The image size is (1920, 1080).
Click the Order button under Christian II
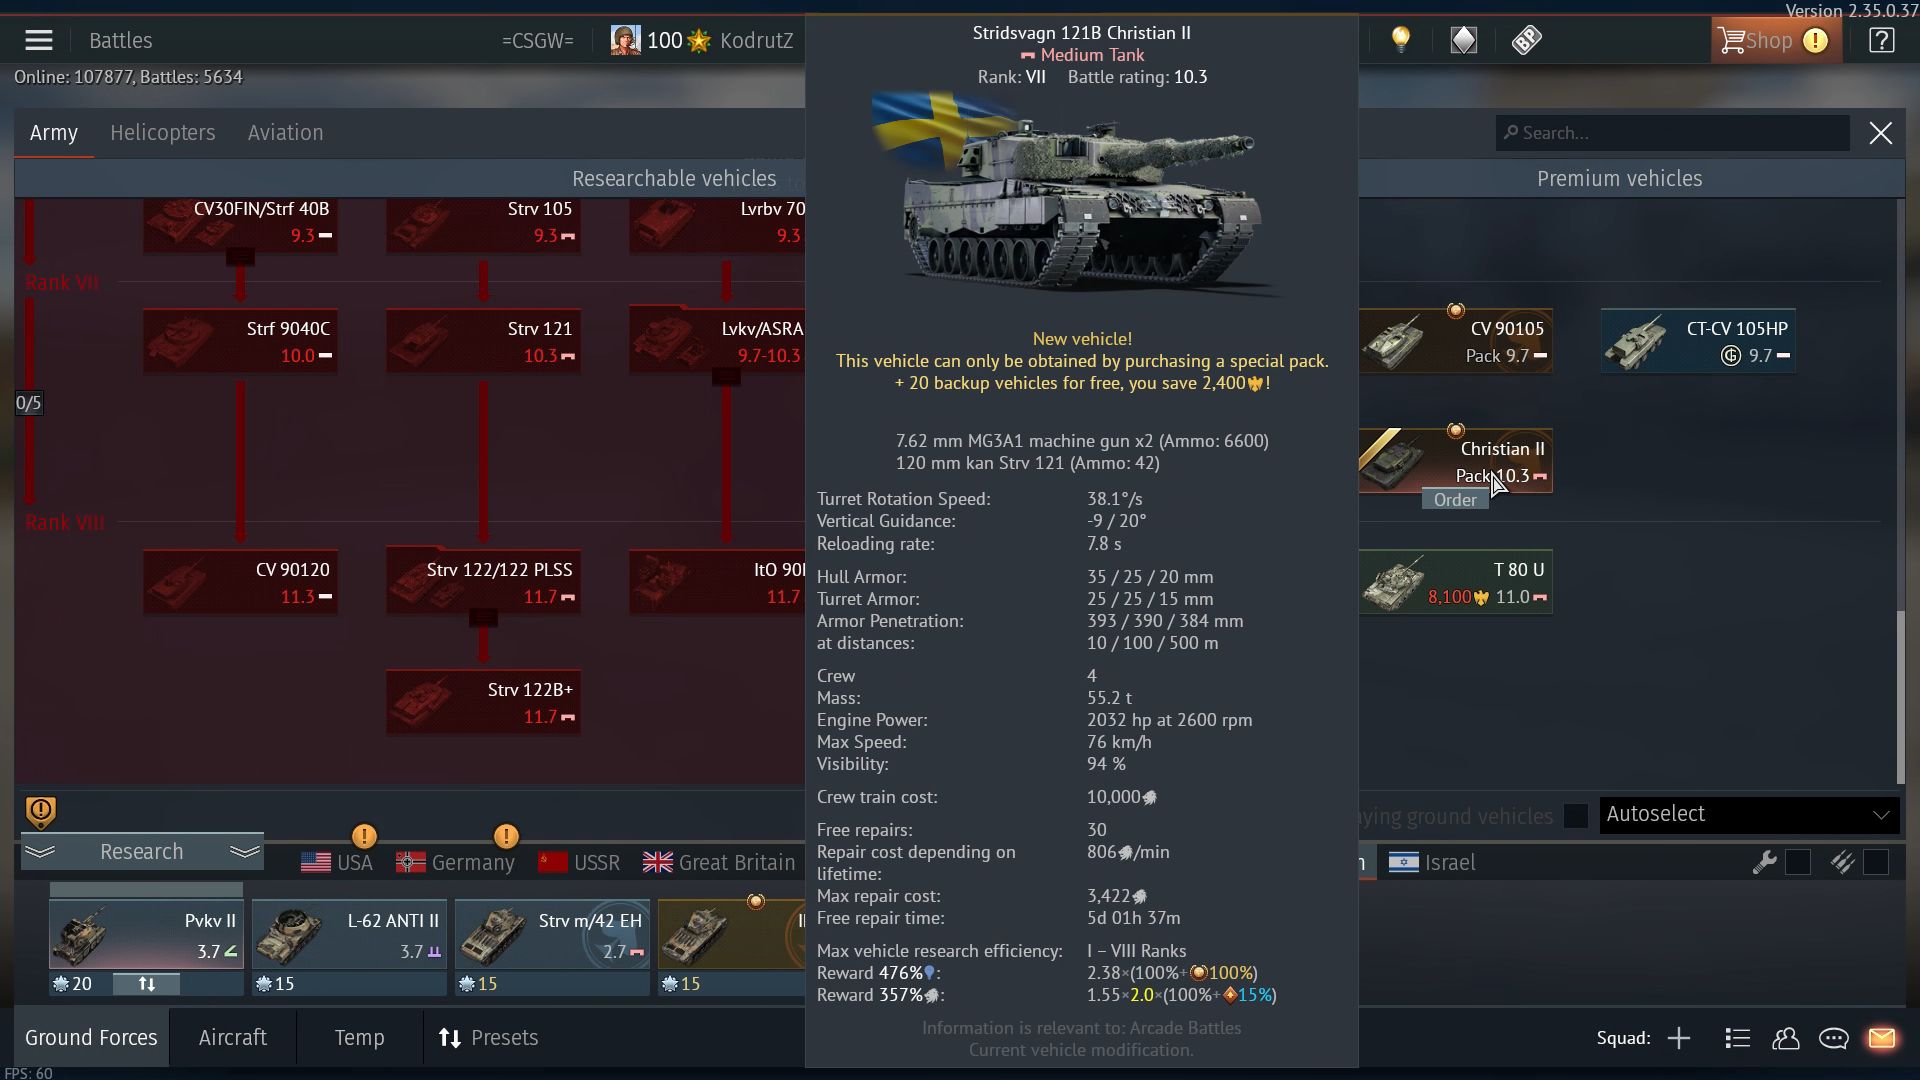tap(1455, 500)
